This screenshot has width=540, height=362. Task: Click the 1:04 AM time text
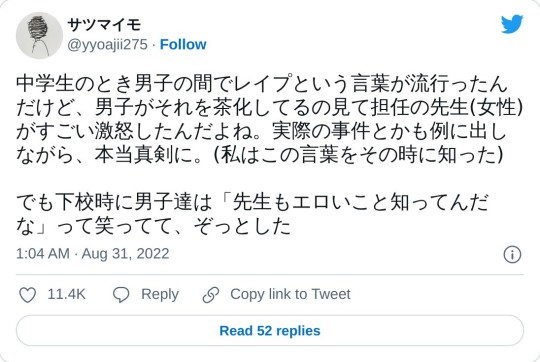pos(43,254)
